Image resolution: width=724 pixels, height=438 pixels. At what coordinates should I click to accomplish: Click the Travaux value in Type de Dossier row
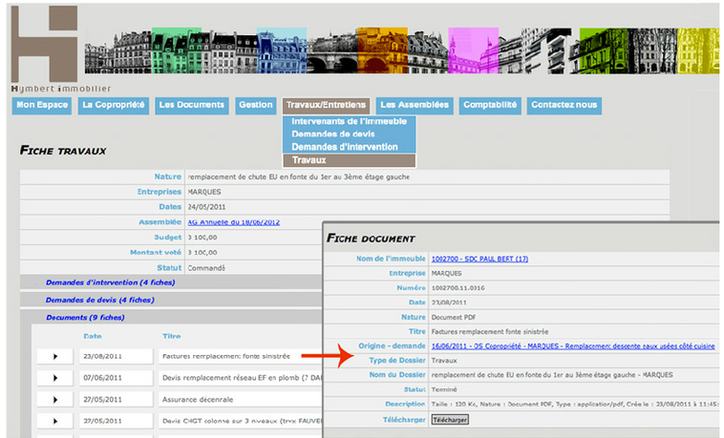pyautogui.click(x=444, y=360)
